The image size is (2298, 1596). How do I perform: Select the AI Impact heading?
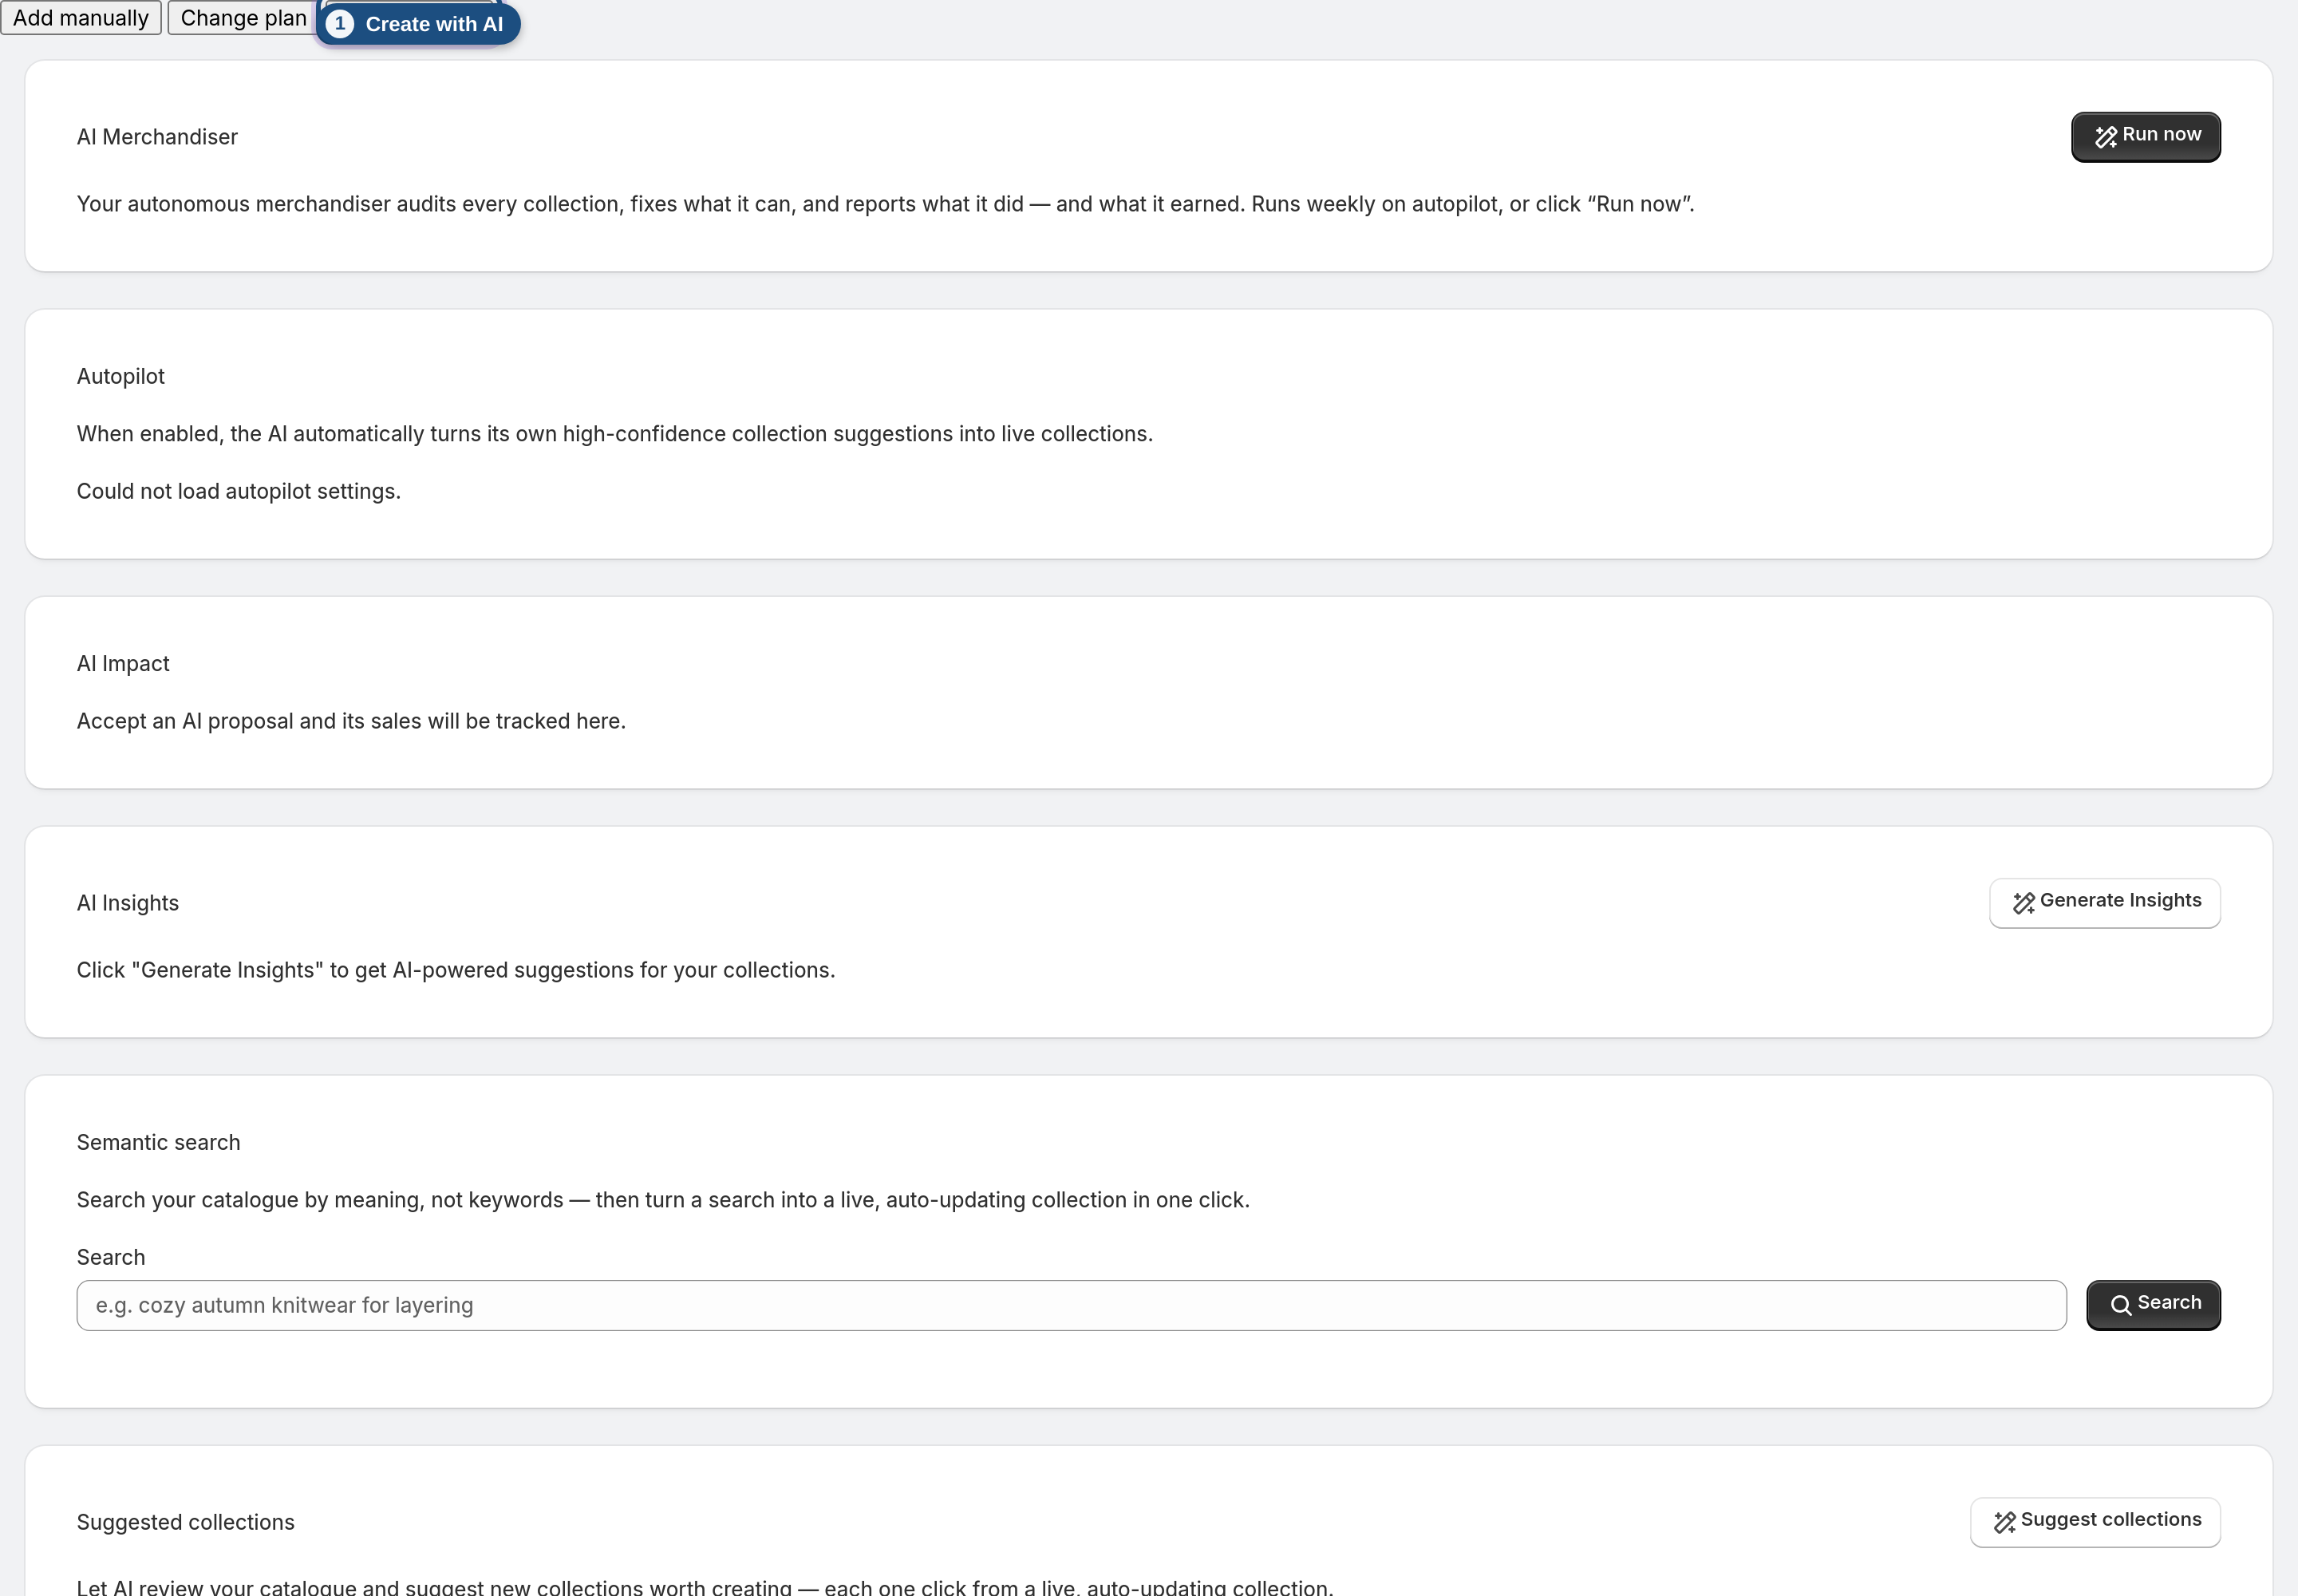[123, 664]
